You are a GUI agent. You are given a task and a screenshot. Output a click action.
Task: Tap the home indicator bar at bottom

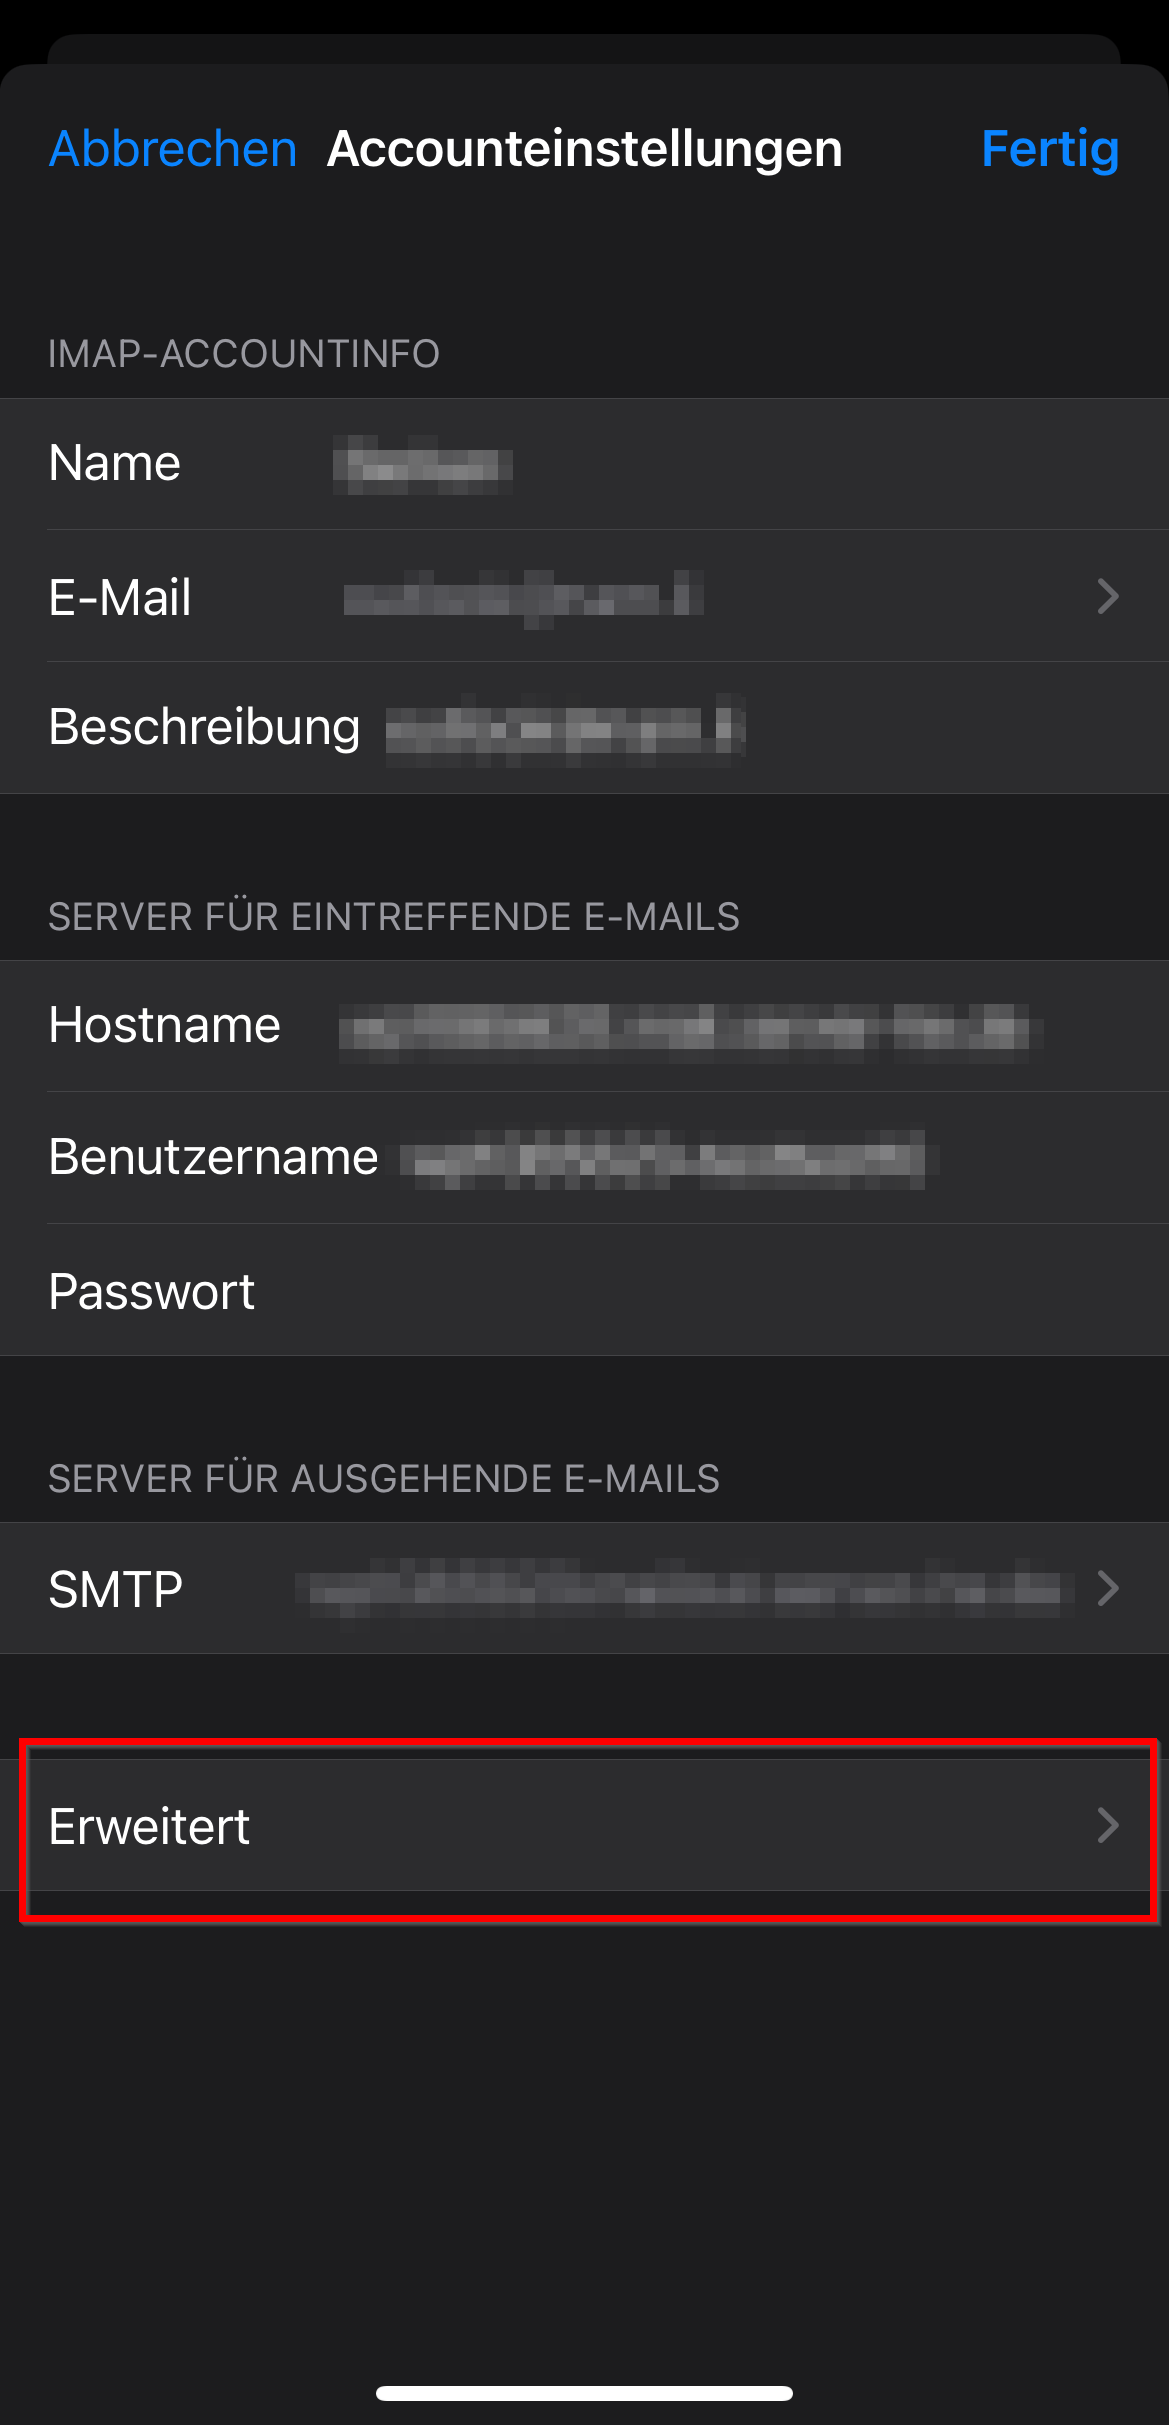[584, 2393]
